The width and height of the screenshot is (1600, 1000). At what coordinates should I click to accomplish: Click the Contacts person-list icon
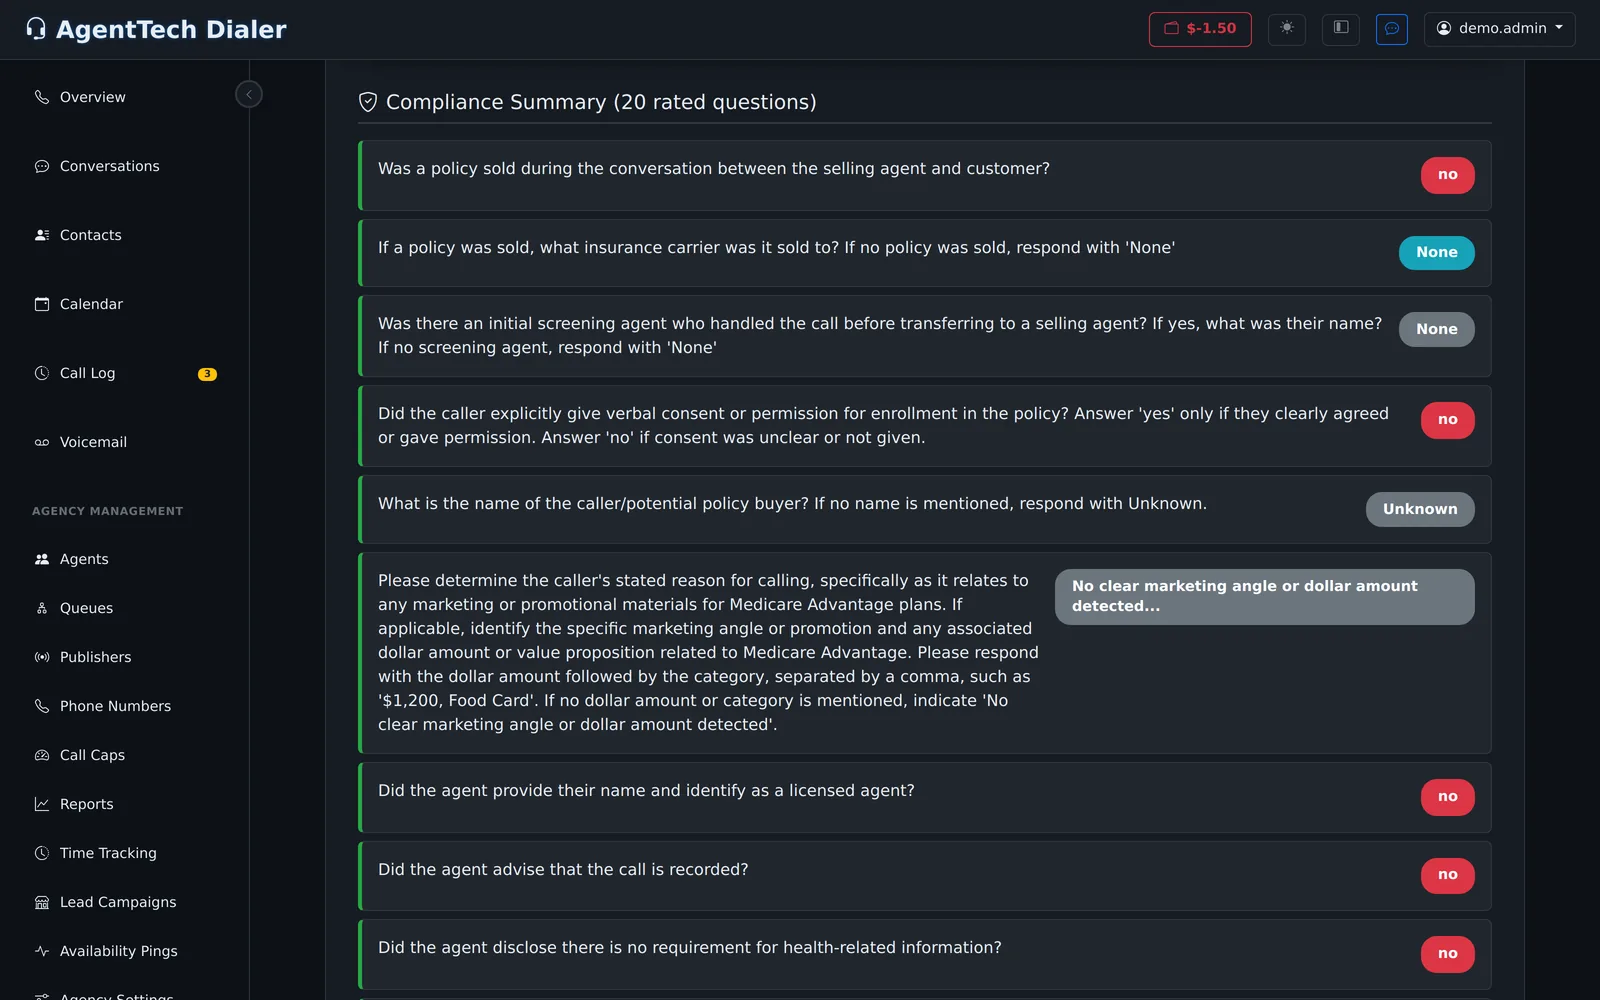[42, 235]
